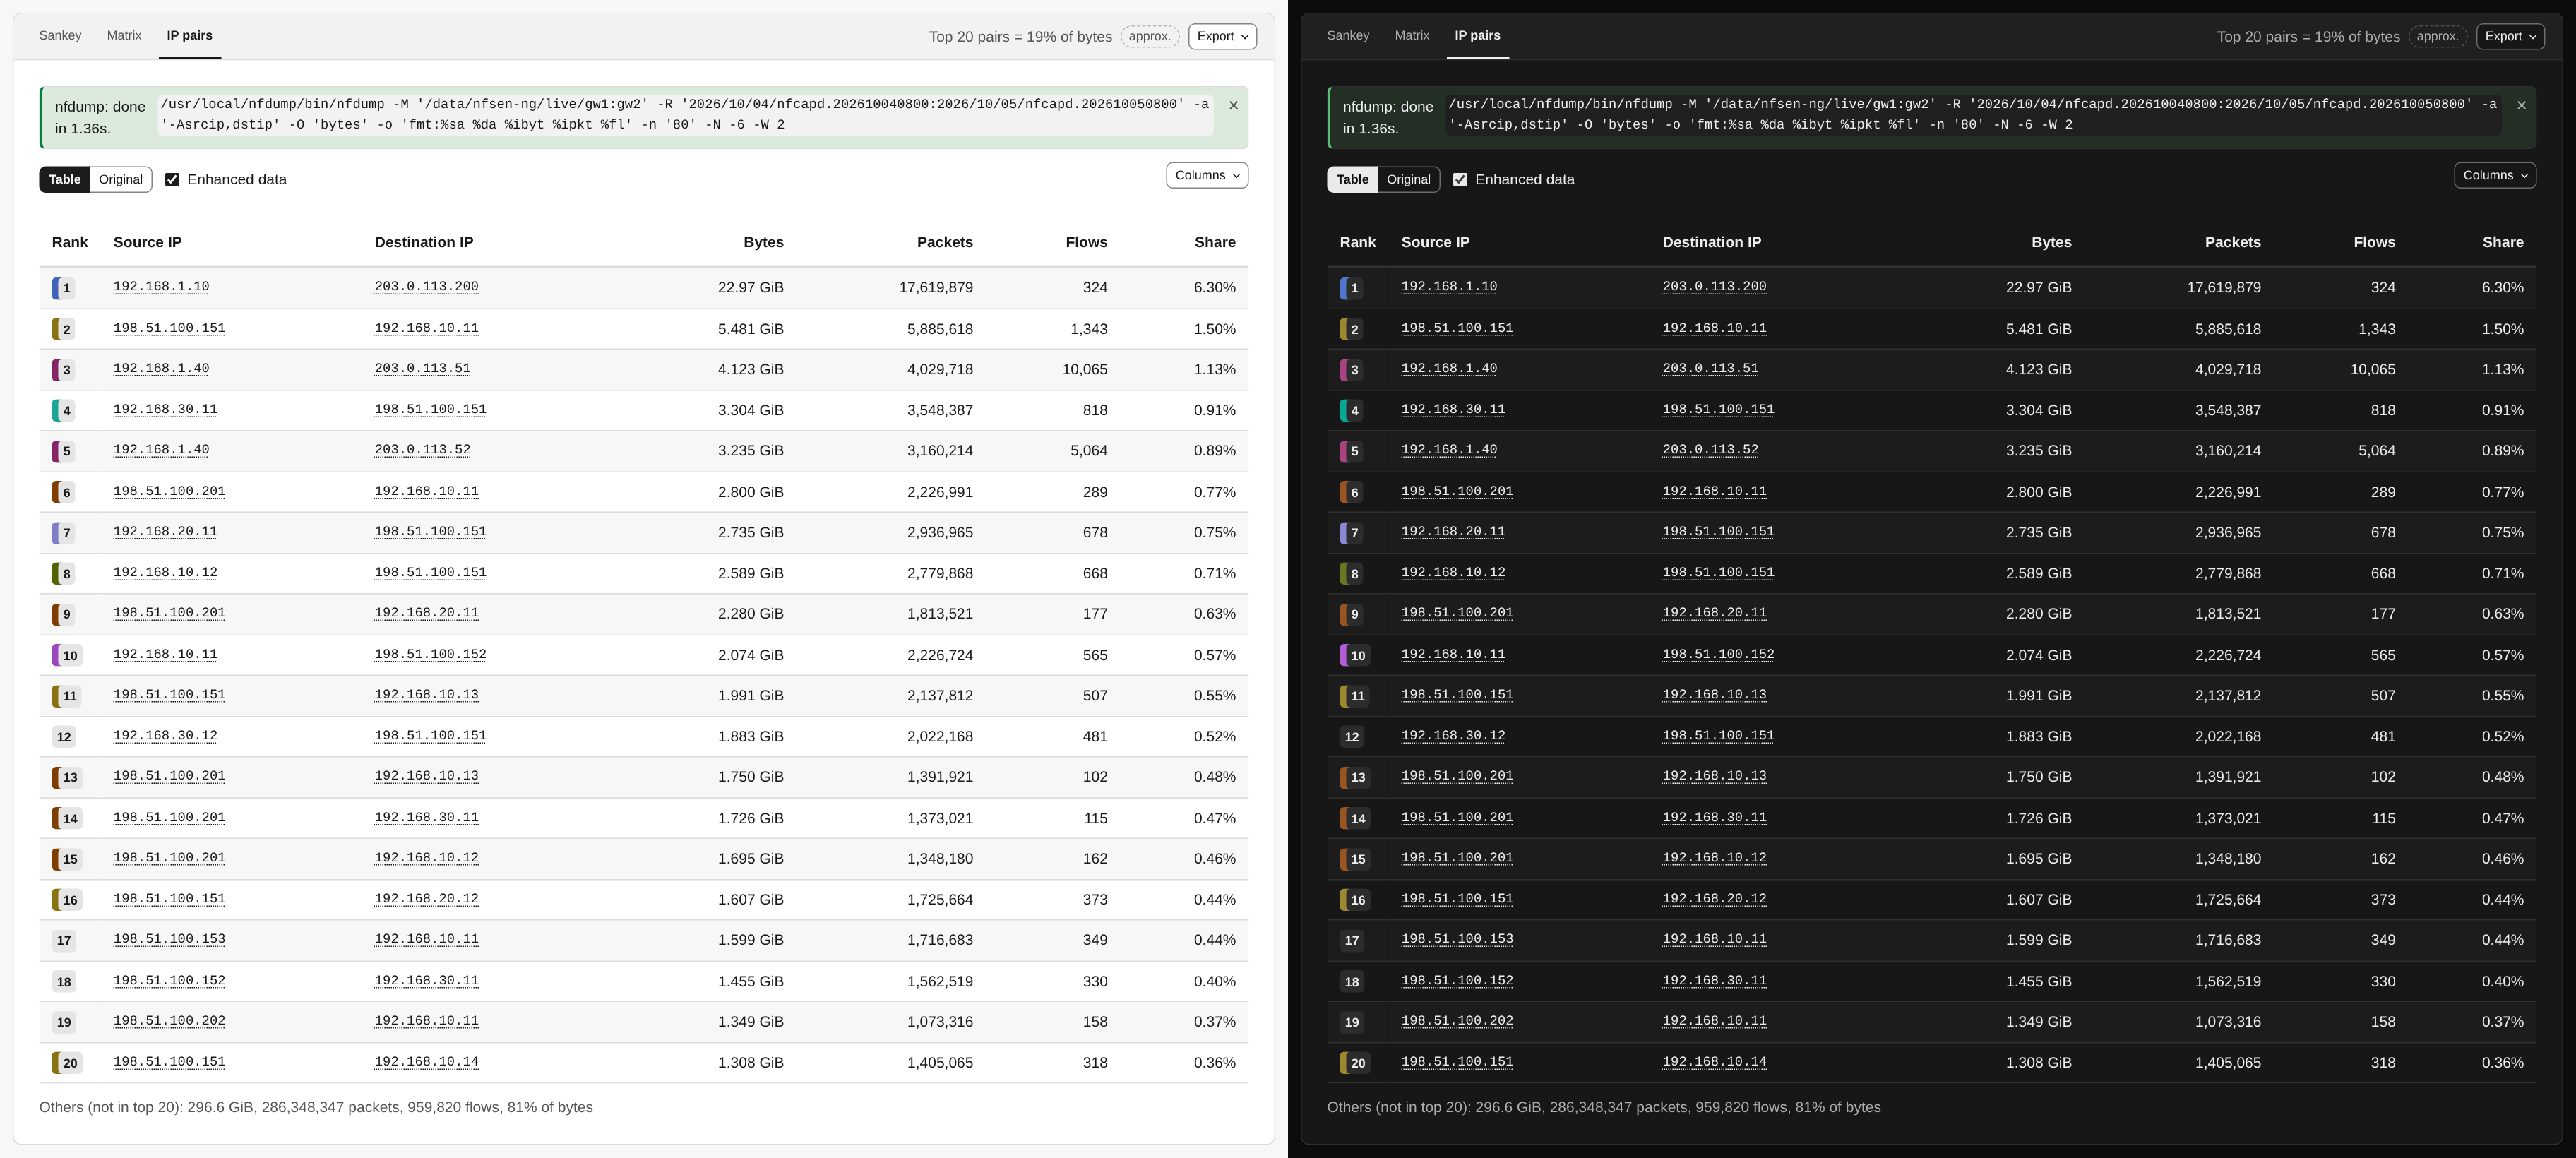Click rank 1 color badge in light panel
Image resolution: width=2576 pixels, height=1158 pixels.
[63, 288]
